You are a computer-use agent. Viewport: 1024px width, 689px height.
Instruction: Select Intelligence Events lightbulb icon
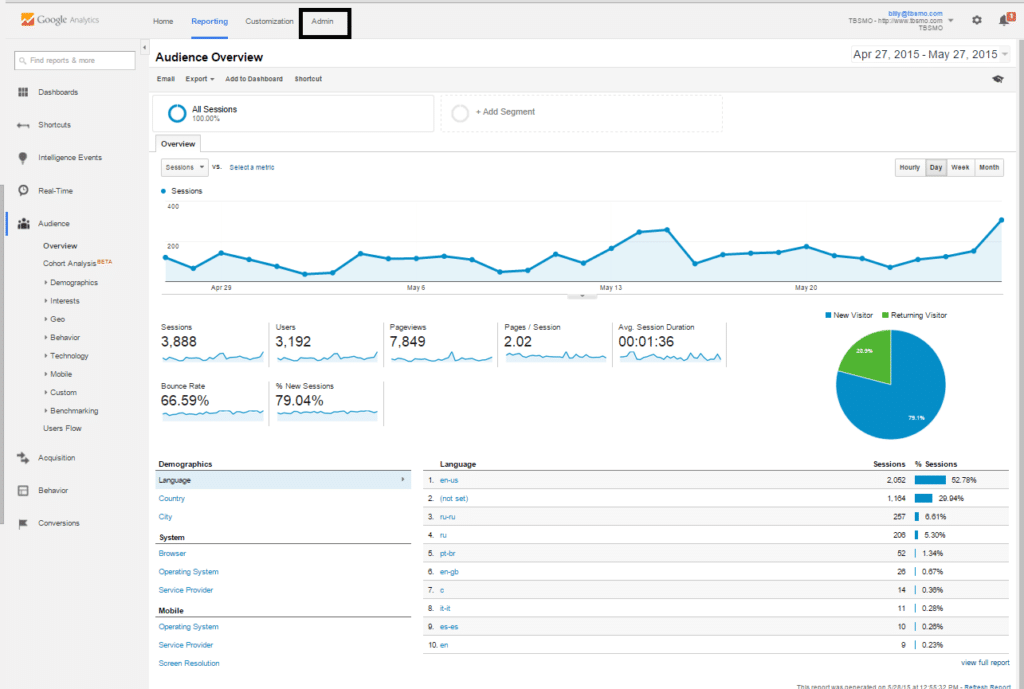coord(23,157)
